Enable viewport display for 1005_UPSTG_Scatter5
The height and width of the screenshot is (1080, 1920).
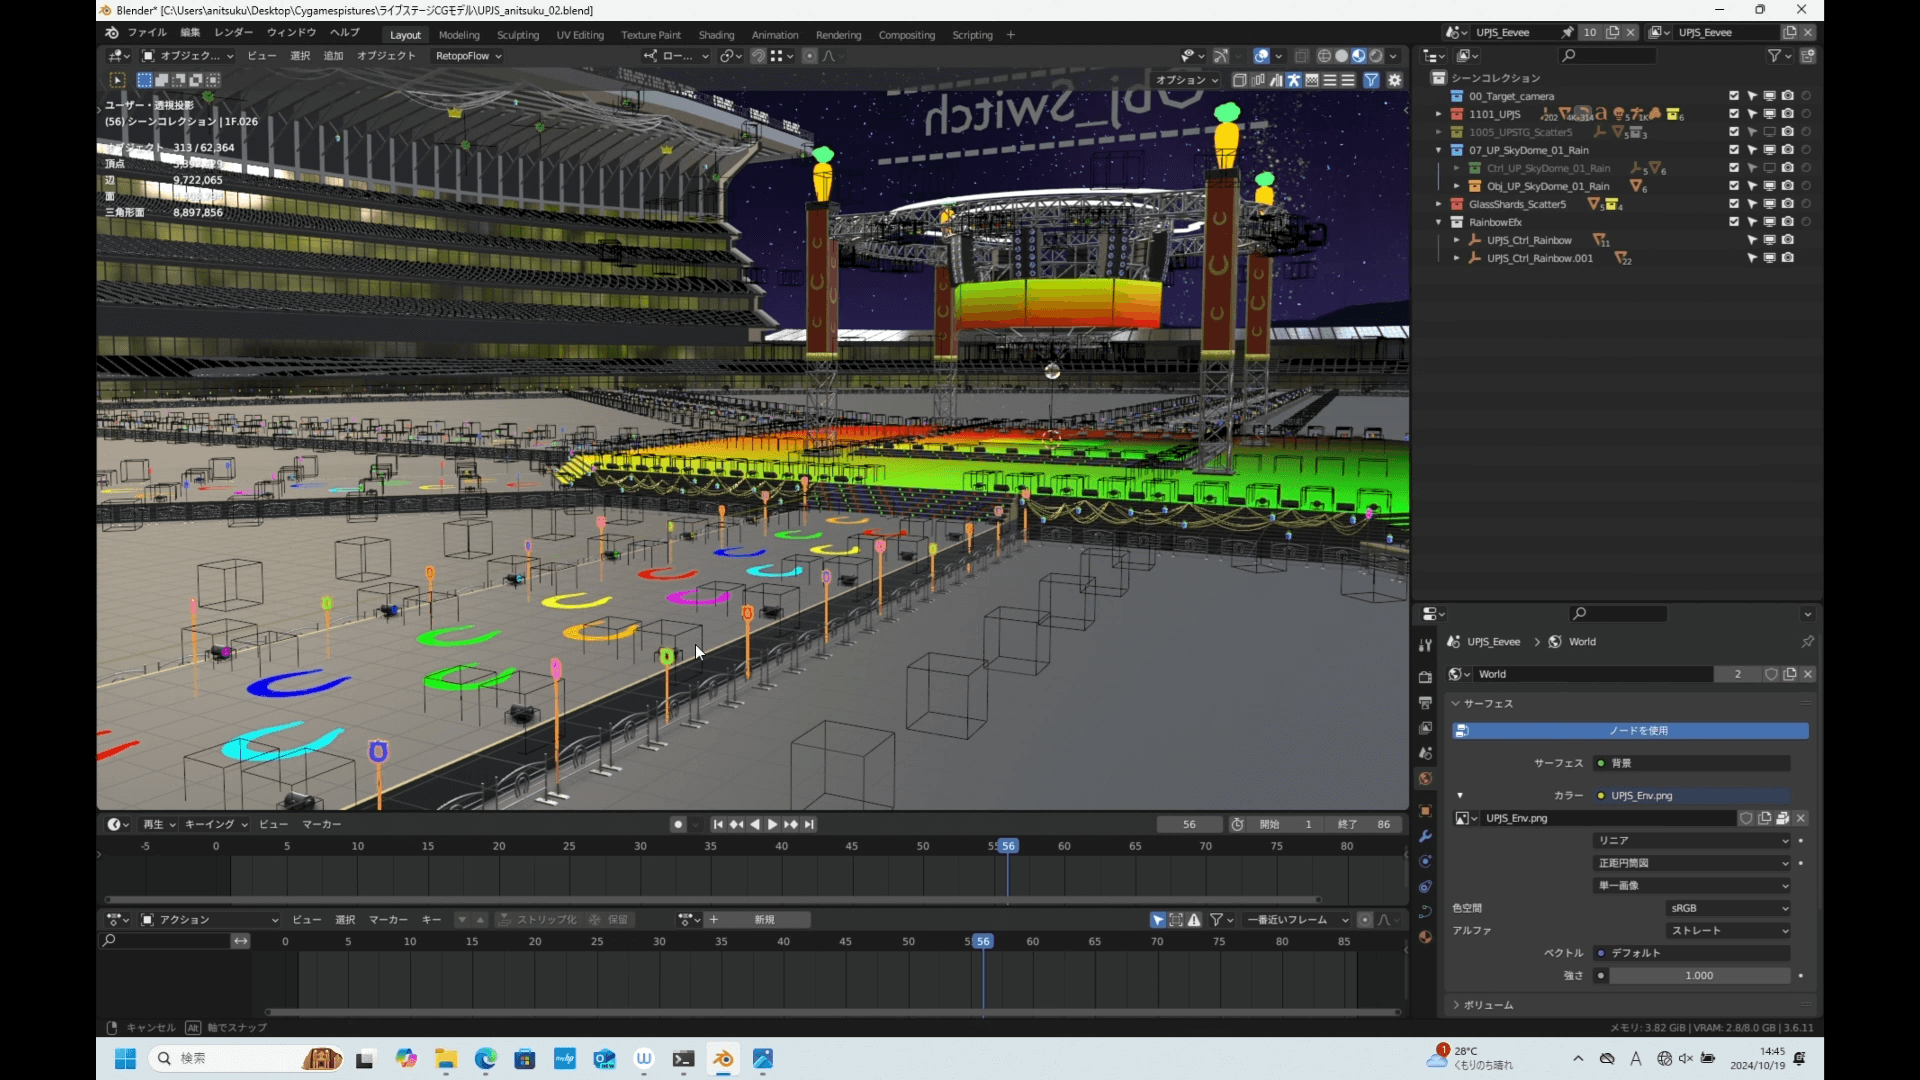(1770, 132)
